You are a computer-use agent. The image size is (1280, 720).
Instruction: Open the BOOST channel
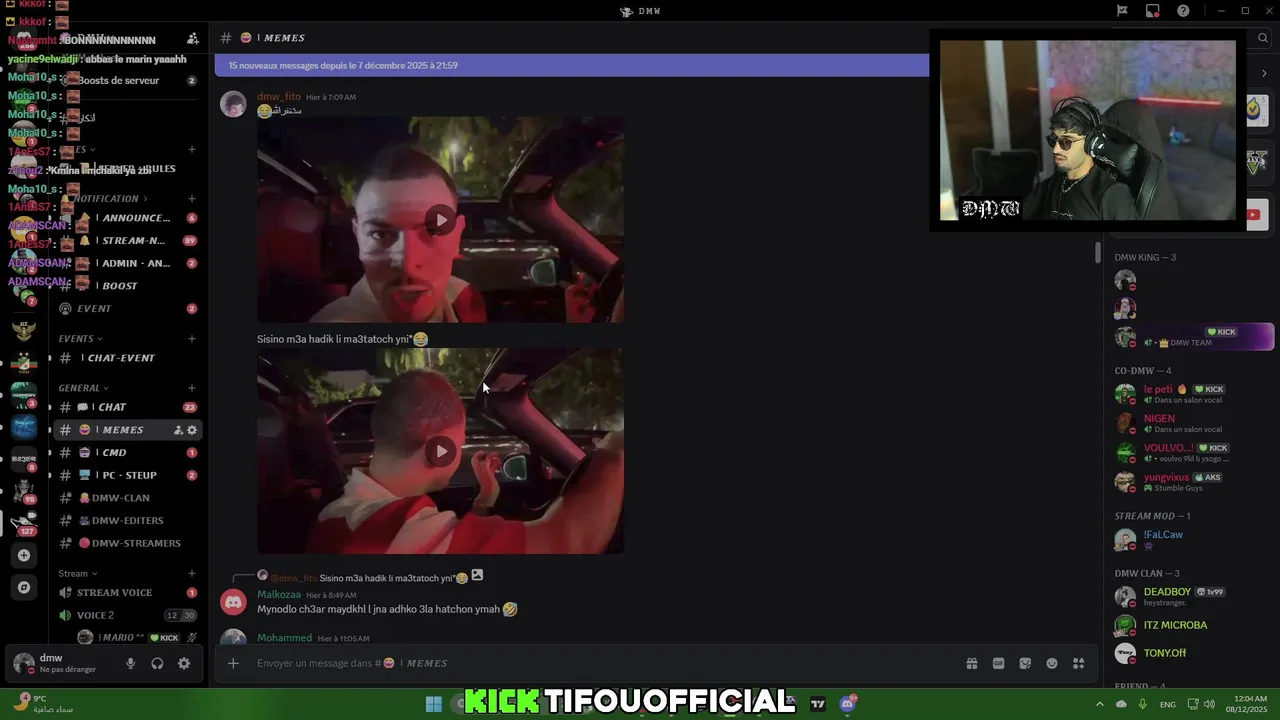click(x=128, y=286)
